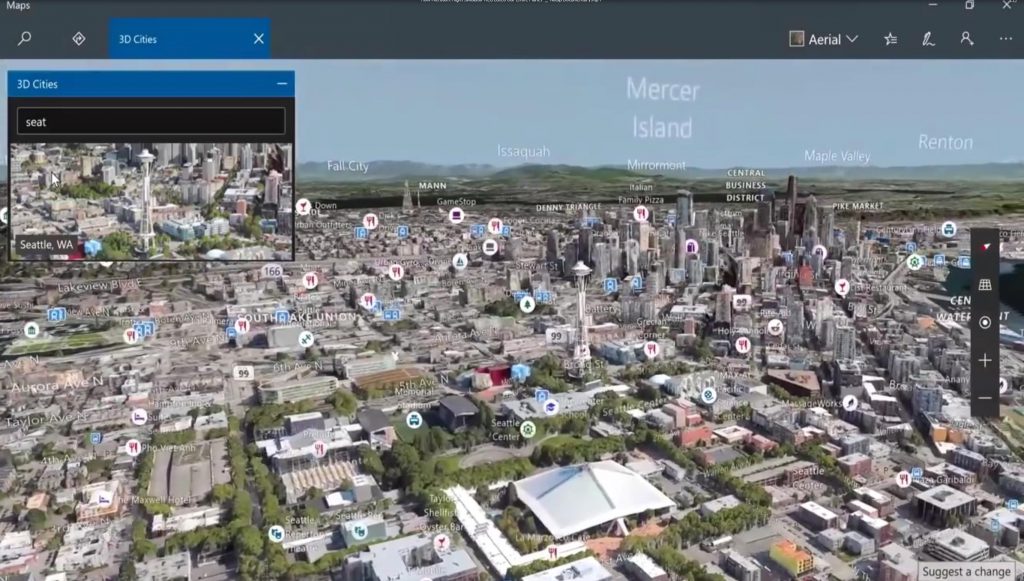Open the directions diamond icon
This screenshot has height=581, width=1024.
(x=78, y=39)
